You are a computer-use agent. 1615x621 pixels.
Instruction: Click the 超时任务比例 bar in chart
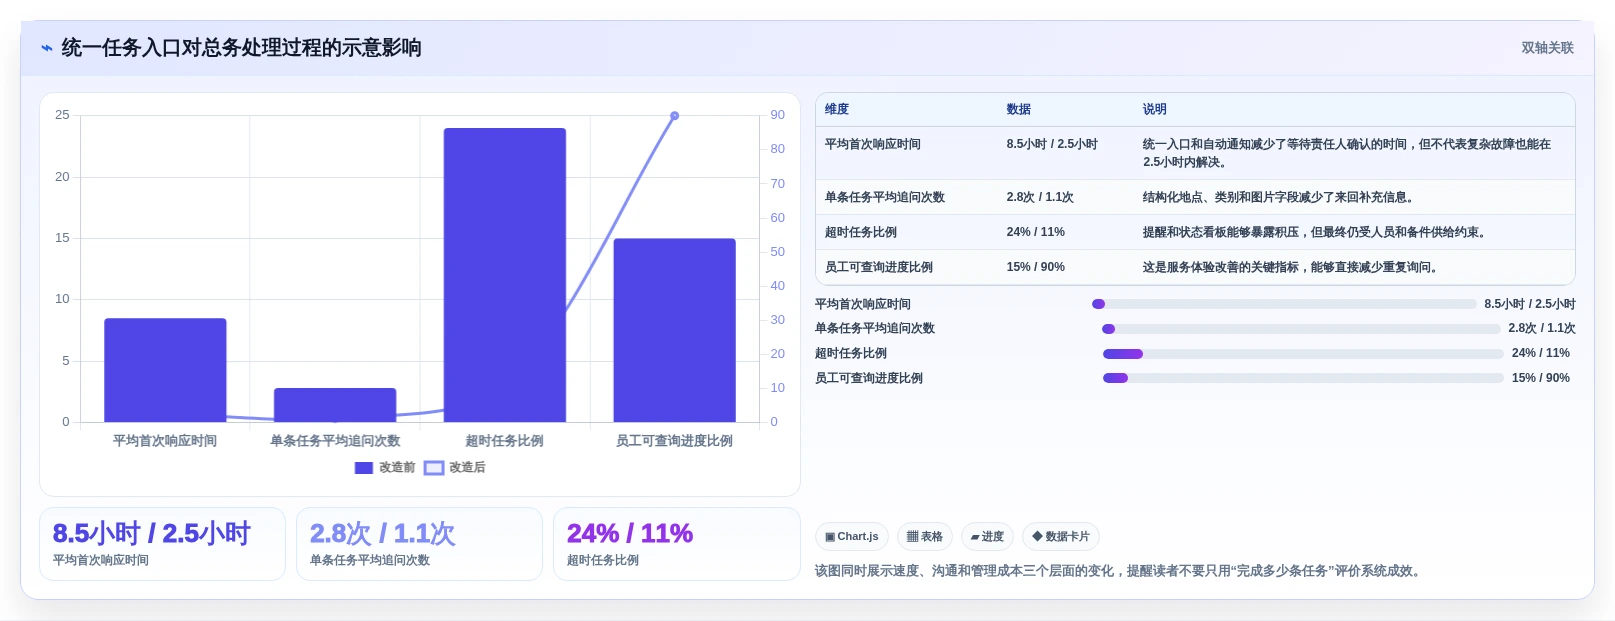pyautogui.click(x=505, y=275)
